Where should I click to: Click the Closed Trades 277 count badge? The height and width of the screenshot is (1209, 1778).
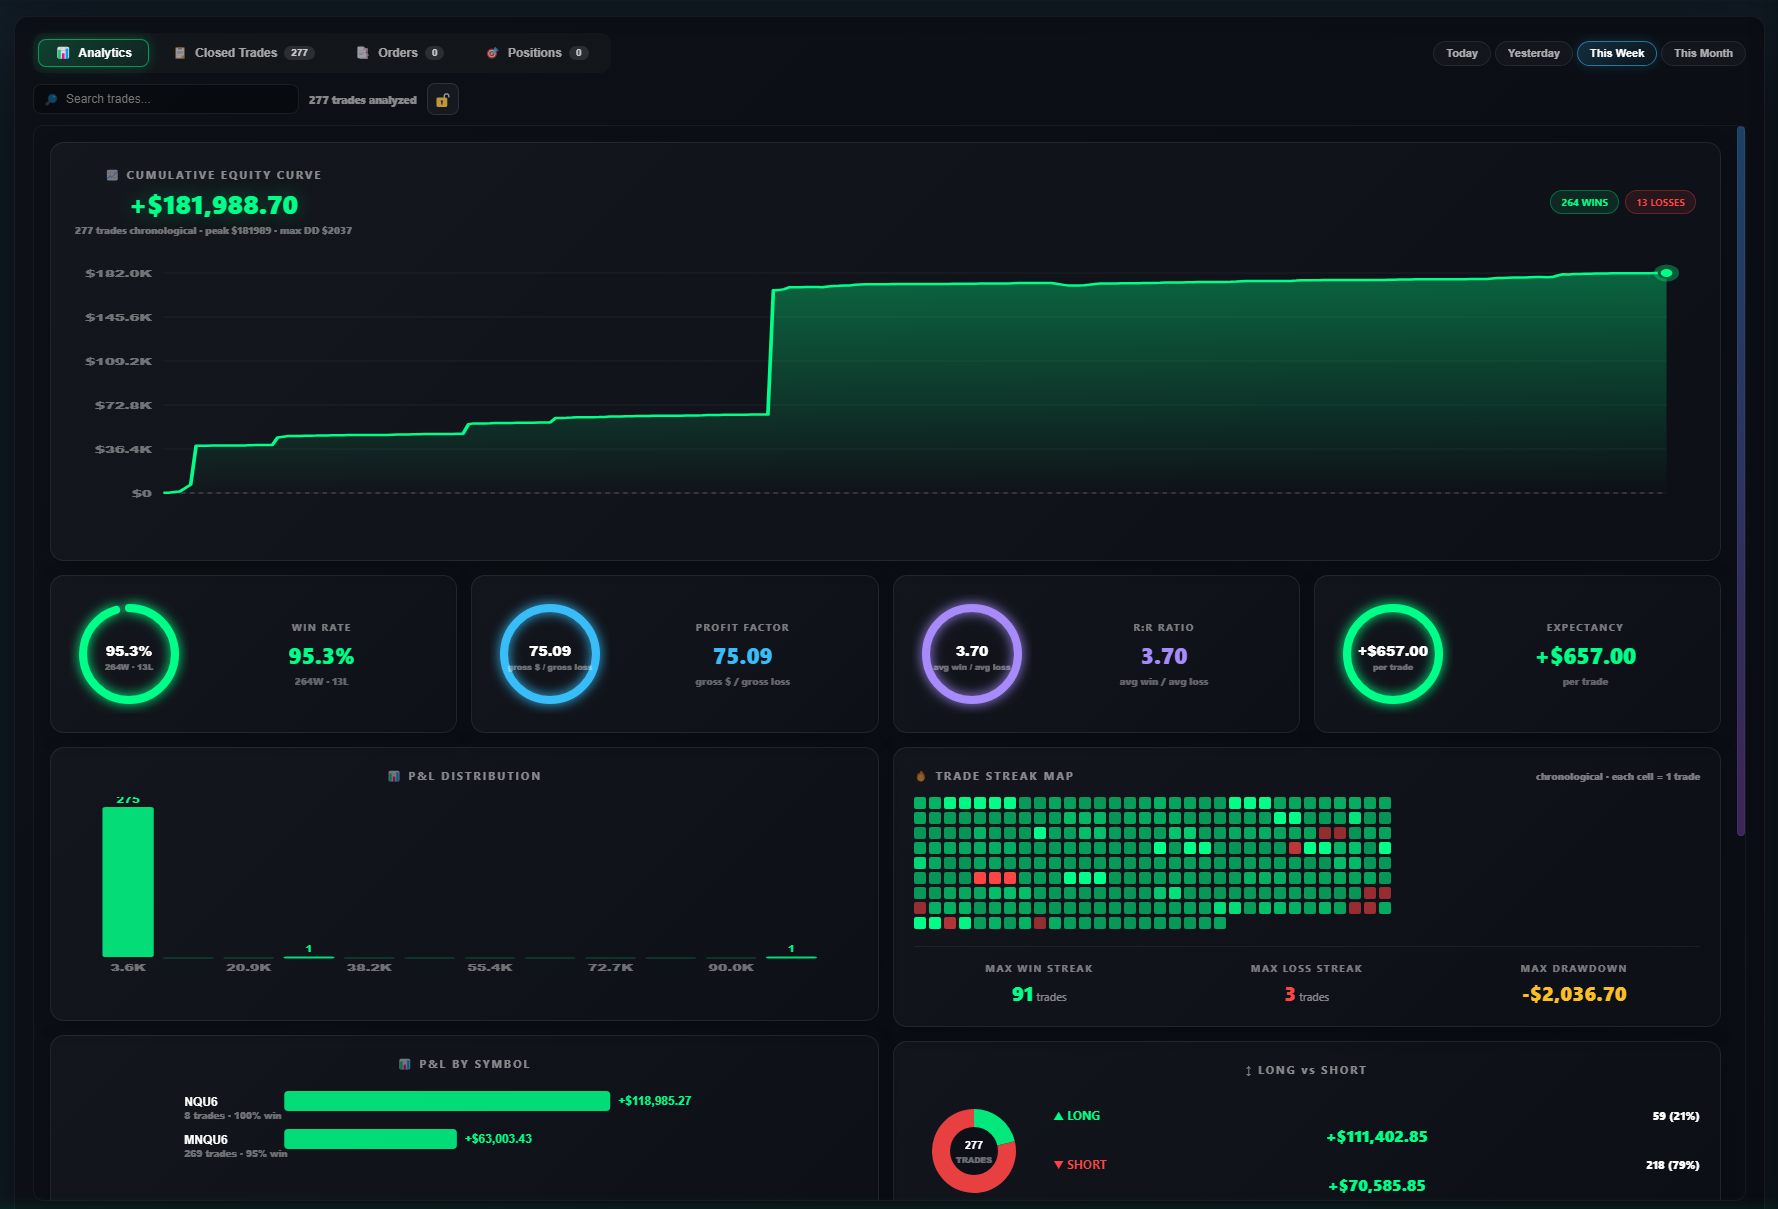(299, 53)
